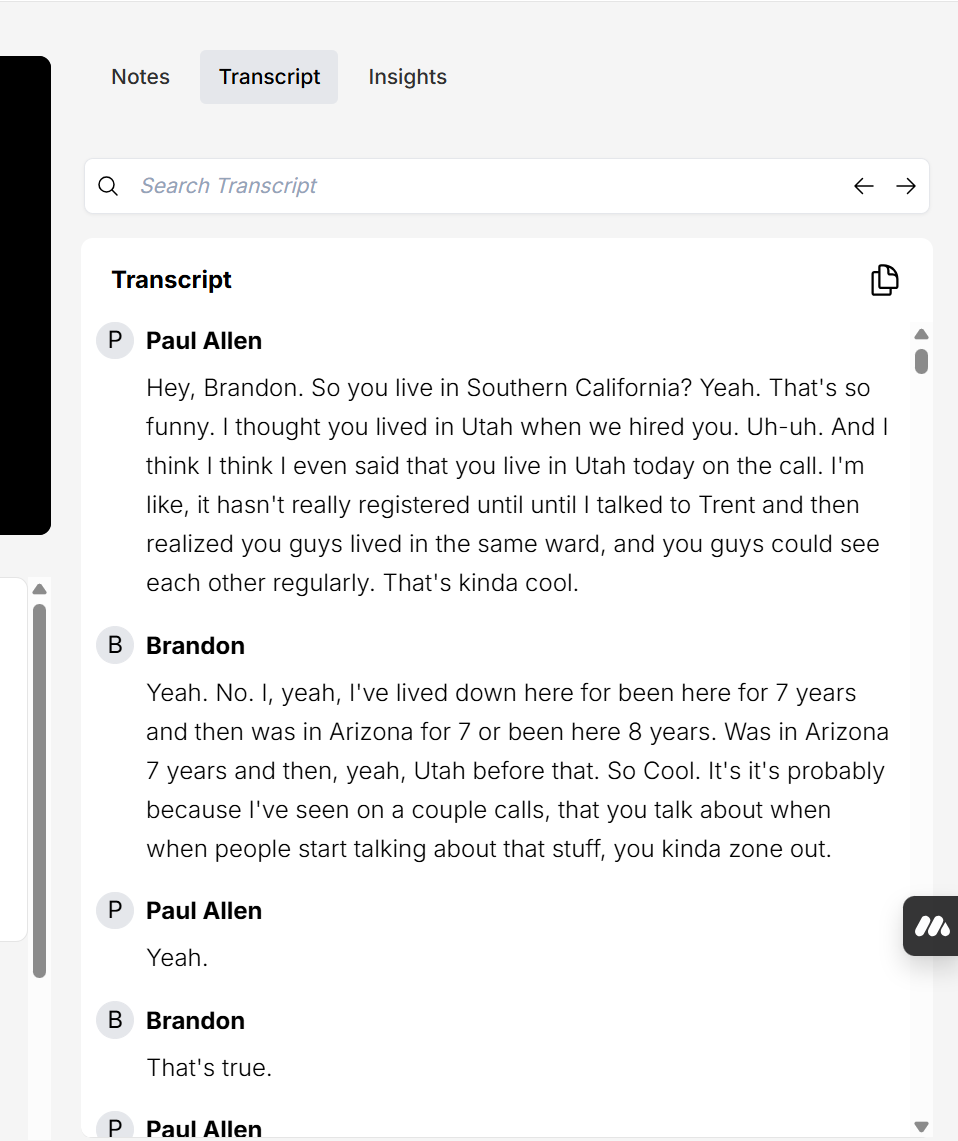Click the transcript scrollbar thumb
This screenshot has height=1141, width=958.
(x=921, y=360)
